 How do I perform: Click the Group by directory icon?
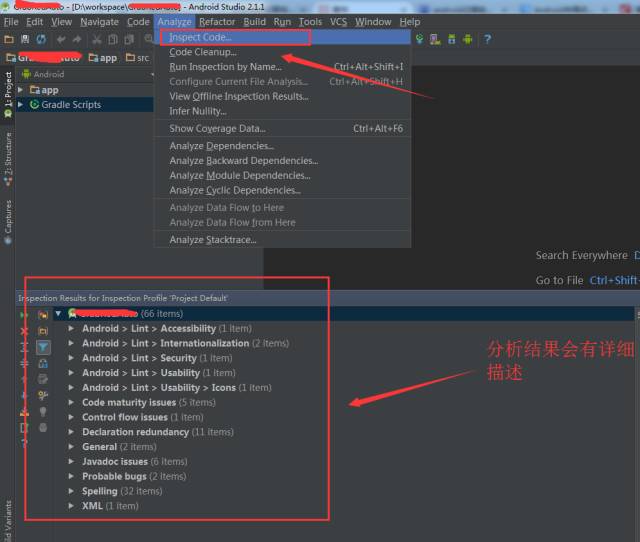[43, 331]
